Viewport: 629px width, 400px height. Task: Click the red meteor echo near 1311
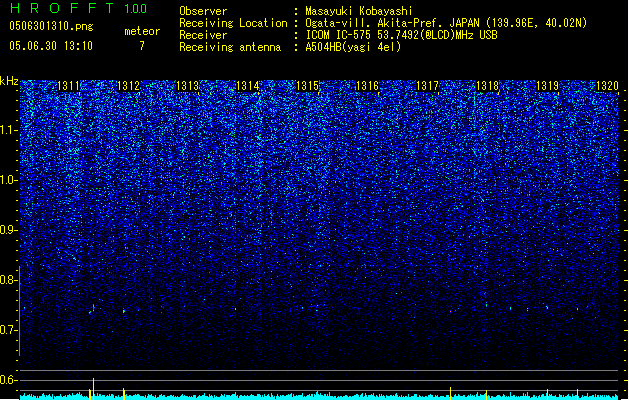(93, 308)
